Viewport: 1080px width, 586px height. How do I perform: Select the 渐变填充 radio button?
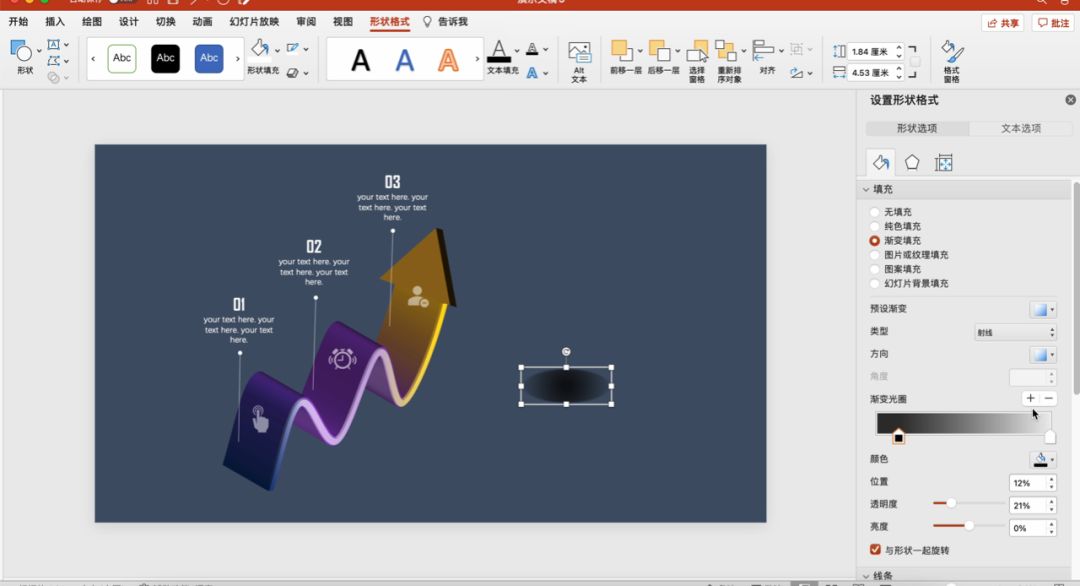click(x=875, y=241)
